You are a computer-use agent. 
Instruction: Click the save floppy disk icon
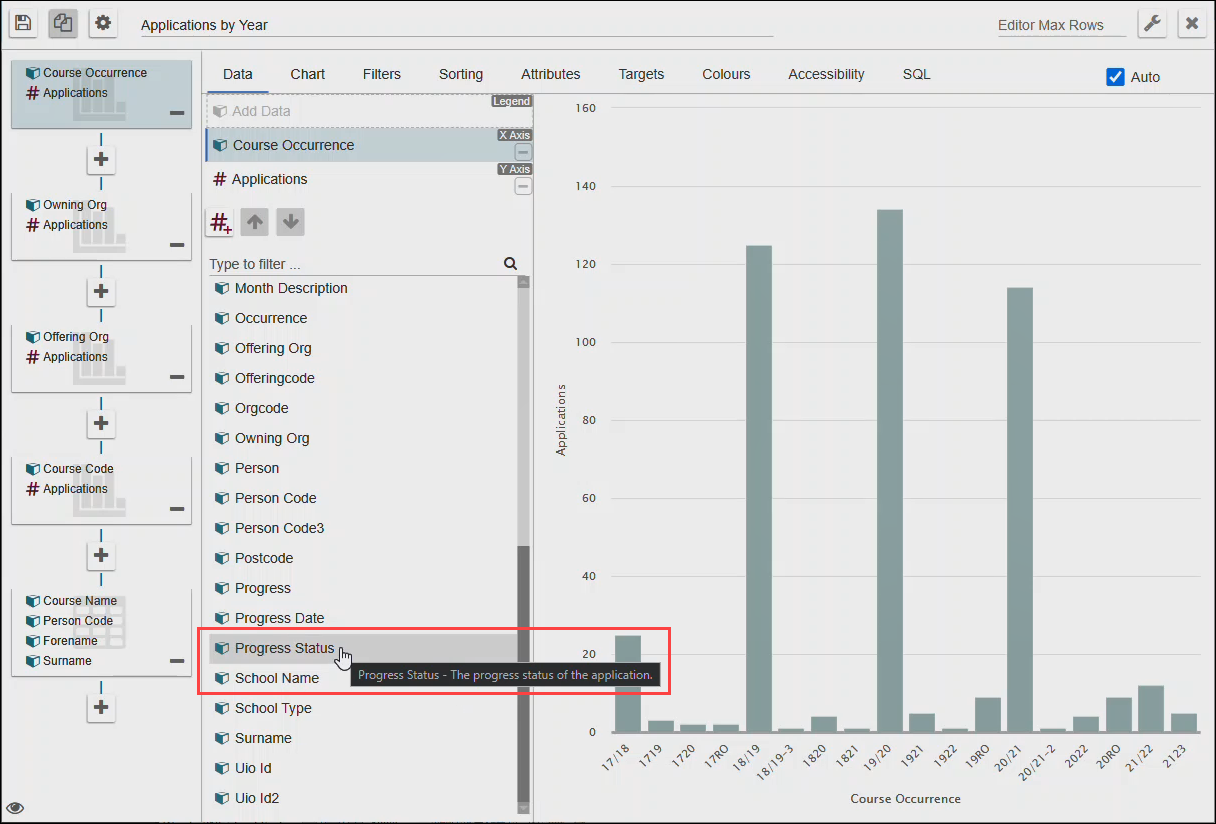(23, 24)
